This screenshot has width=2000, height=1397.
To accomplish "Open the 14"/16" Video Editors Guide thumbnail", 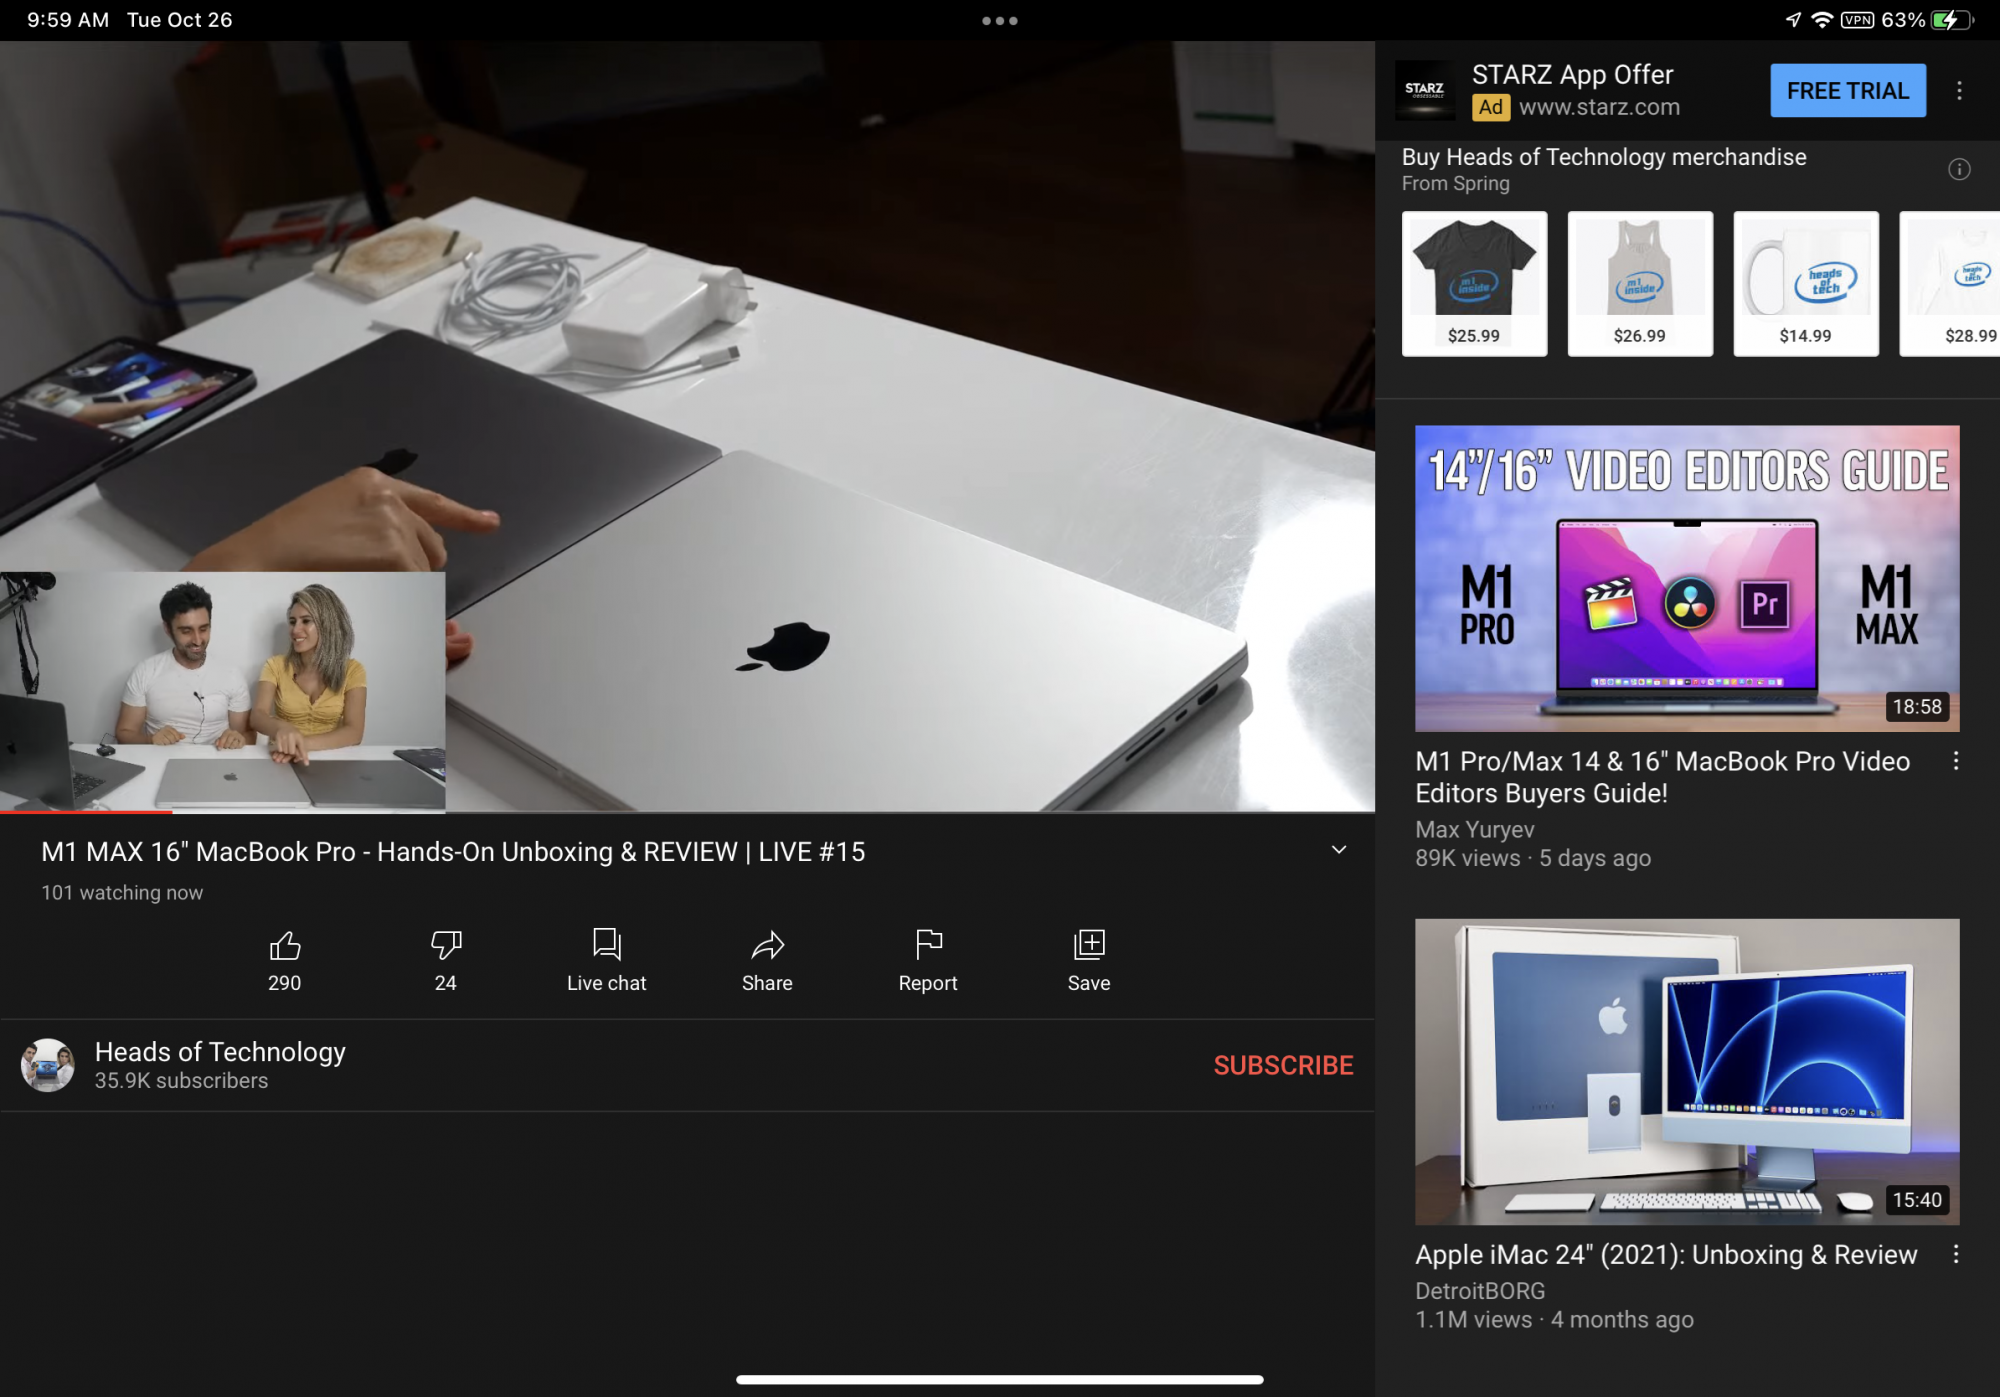I will [1686, 578].
